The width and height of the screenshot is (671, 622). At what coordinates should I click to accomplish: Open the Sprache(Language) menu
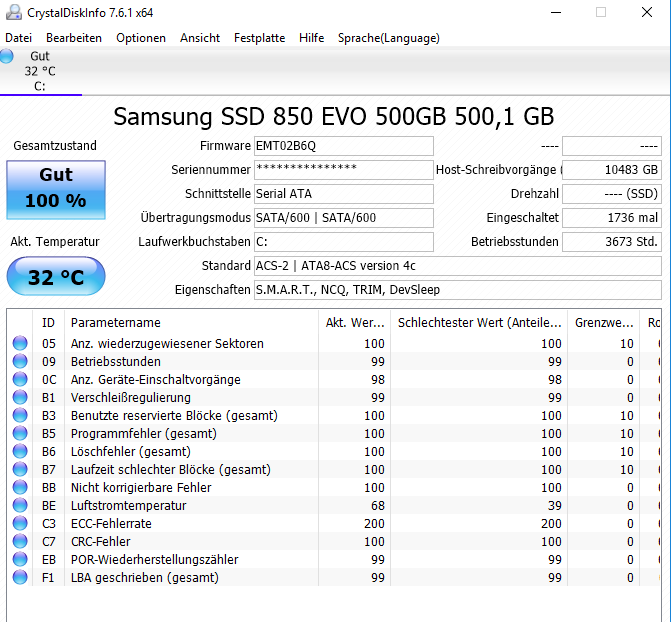tap(389, 38)
